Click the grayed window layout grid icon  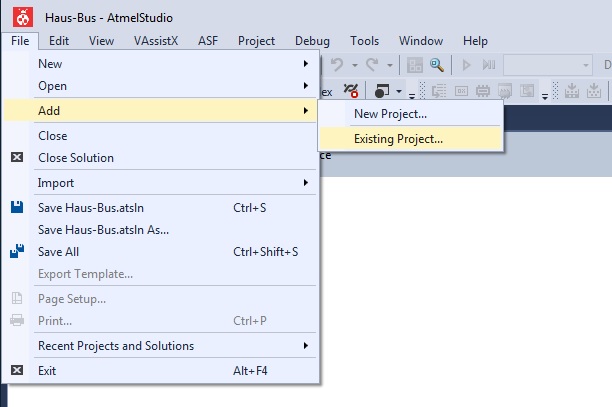click(x=415, y=65)
